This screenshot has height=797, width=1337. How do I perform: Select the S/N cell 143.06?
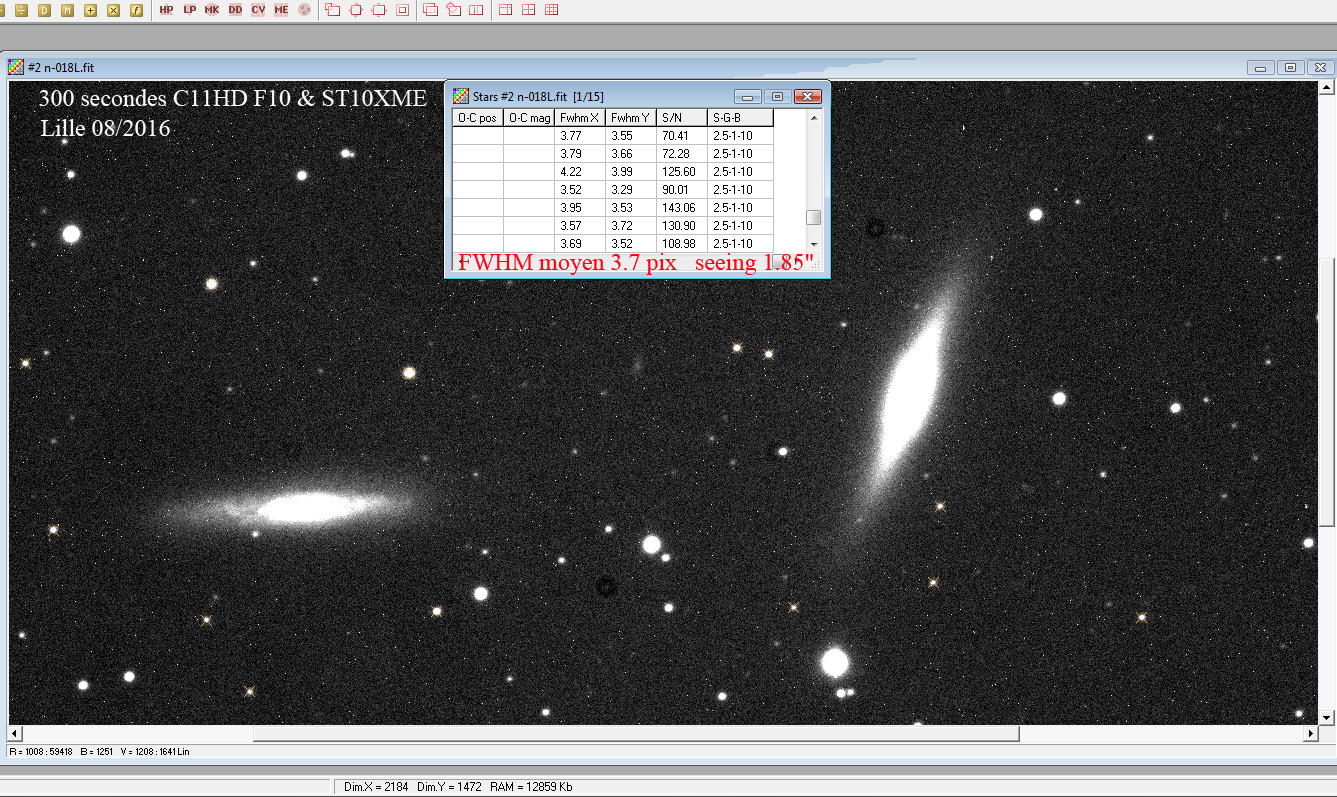point(682,208)
